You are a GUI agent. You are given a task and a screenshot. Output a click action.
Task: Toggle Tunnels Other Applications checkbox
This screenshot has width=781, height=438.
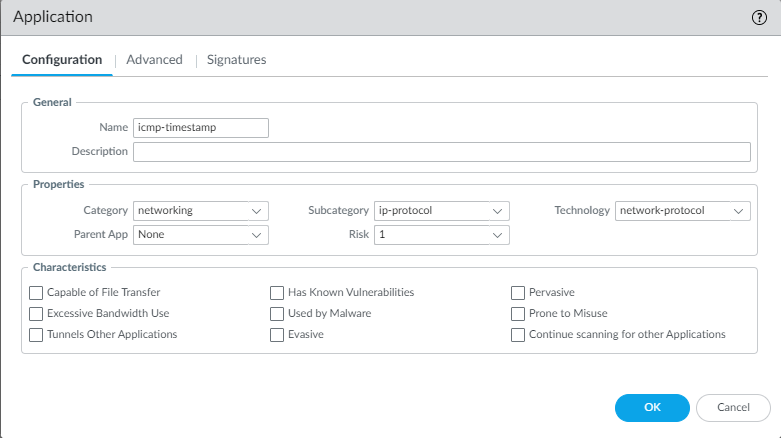click(x=37, y=335)
